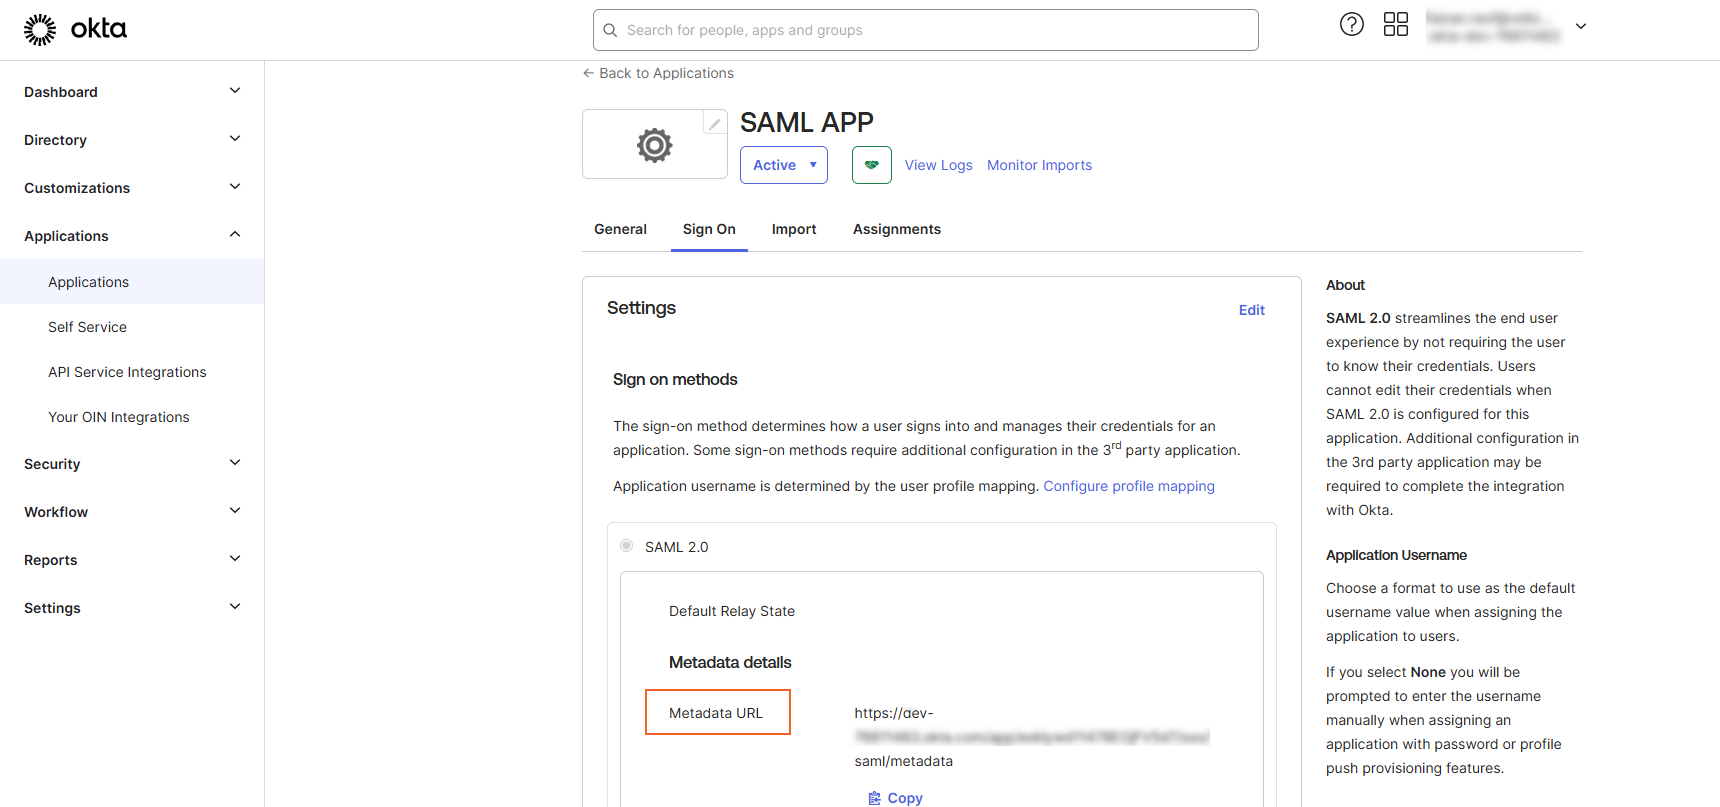Collapse the Applications sidebar section

(235, 235)
